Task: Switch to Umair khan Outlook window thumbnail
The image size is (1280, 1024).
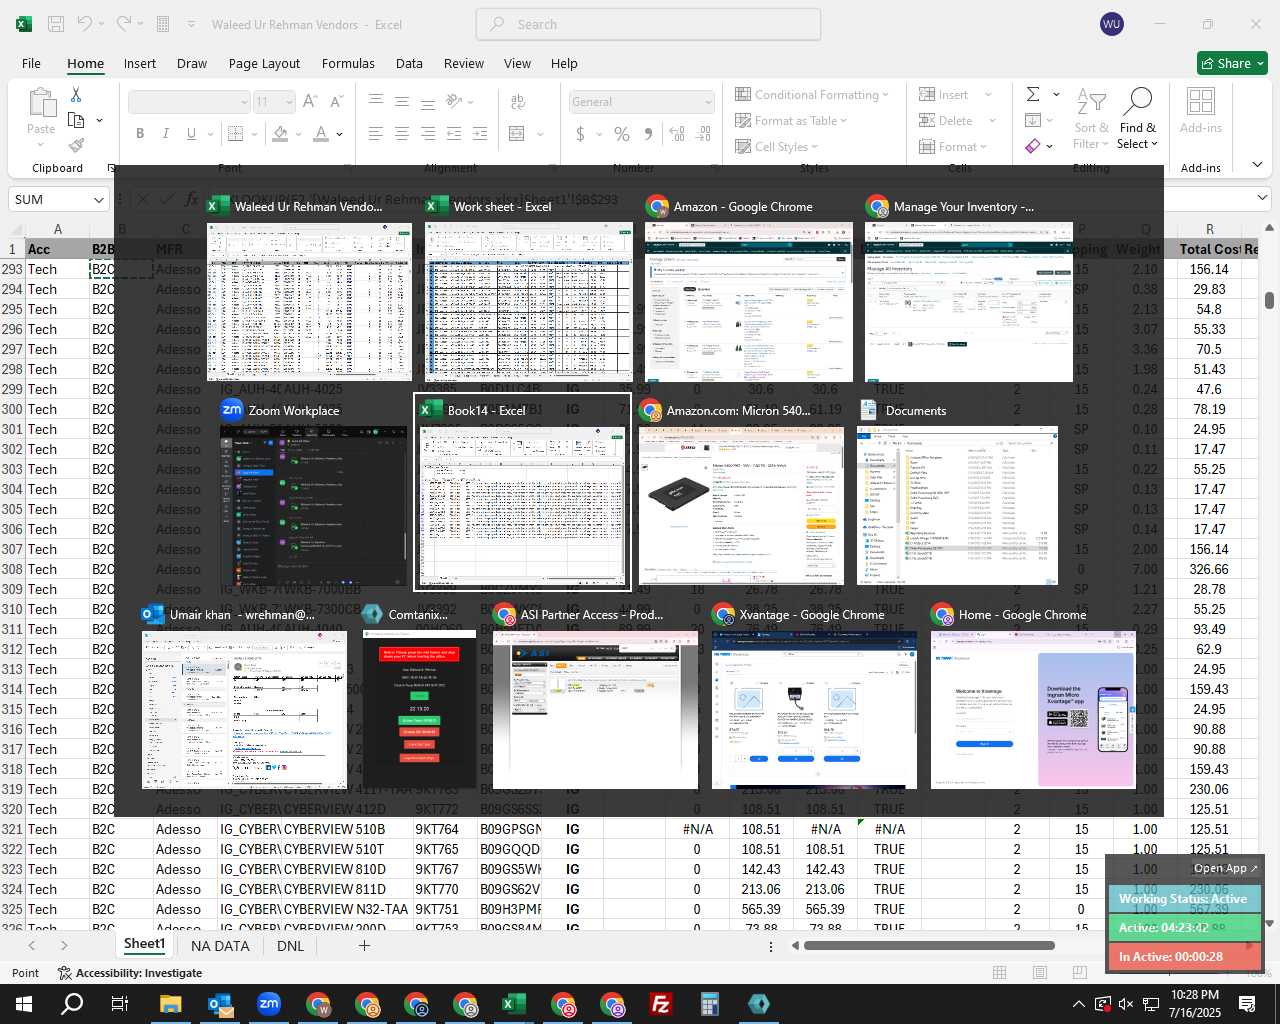Action: pyautogui.click(x=245, y=710)
